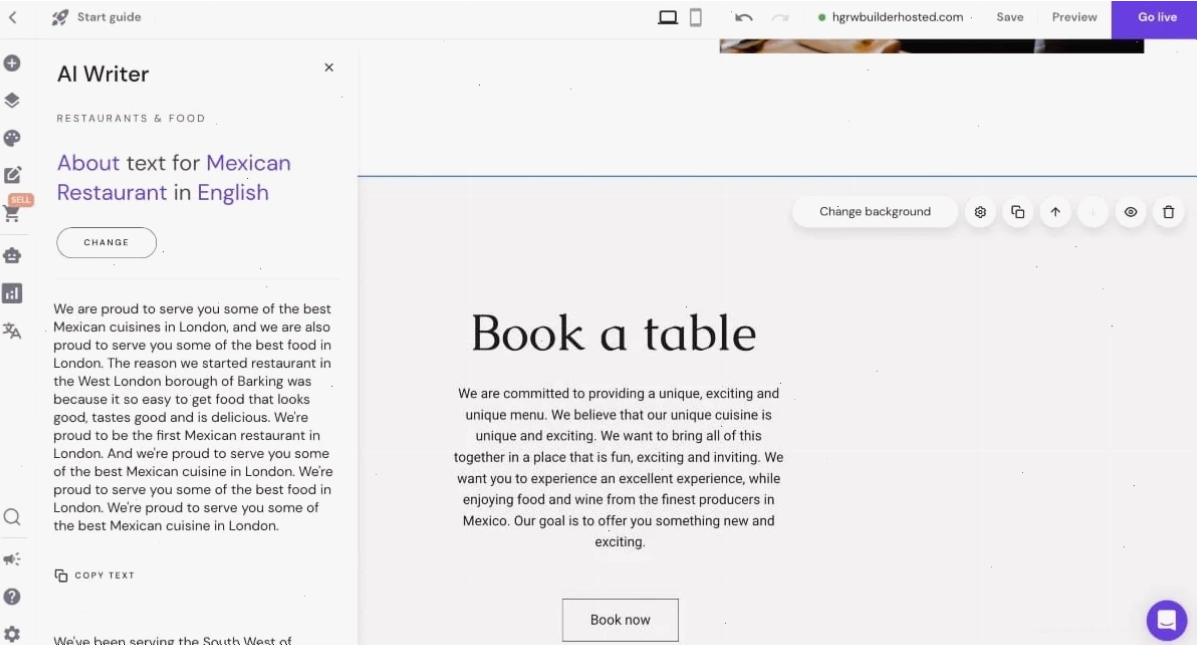Open the Start guide
Viewport: 1197px width, 647px height.
pyautogui.click(x=97, y=17)
